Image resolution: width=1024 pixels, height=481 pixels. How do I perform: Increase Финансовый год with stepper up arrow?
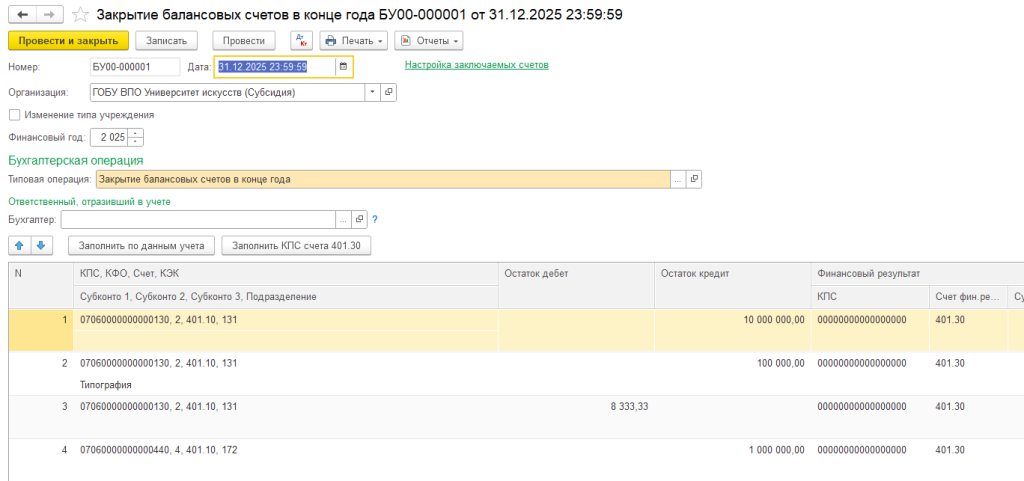tap(137, 133)
